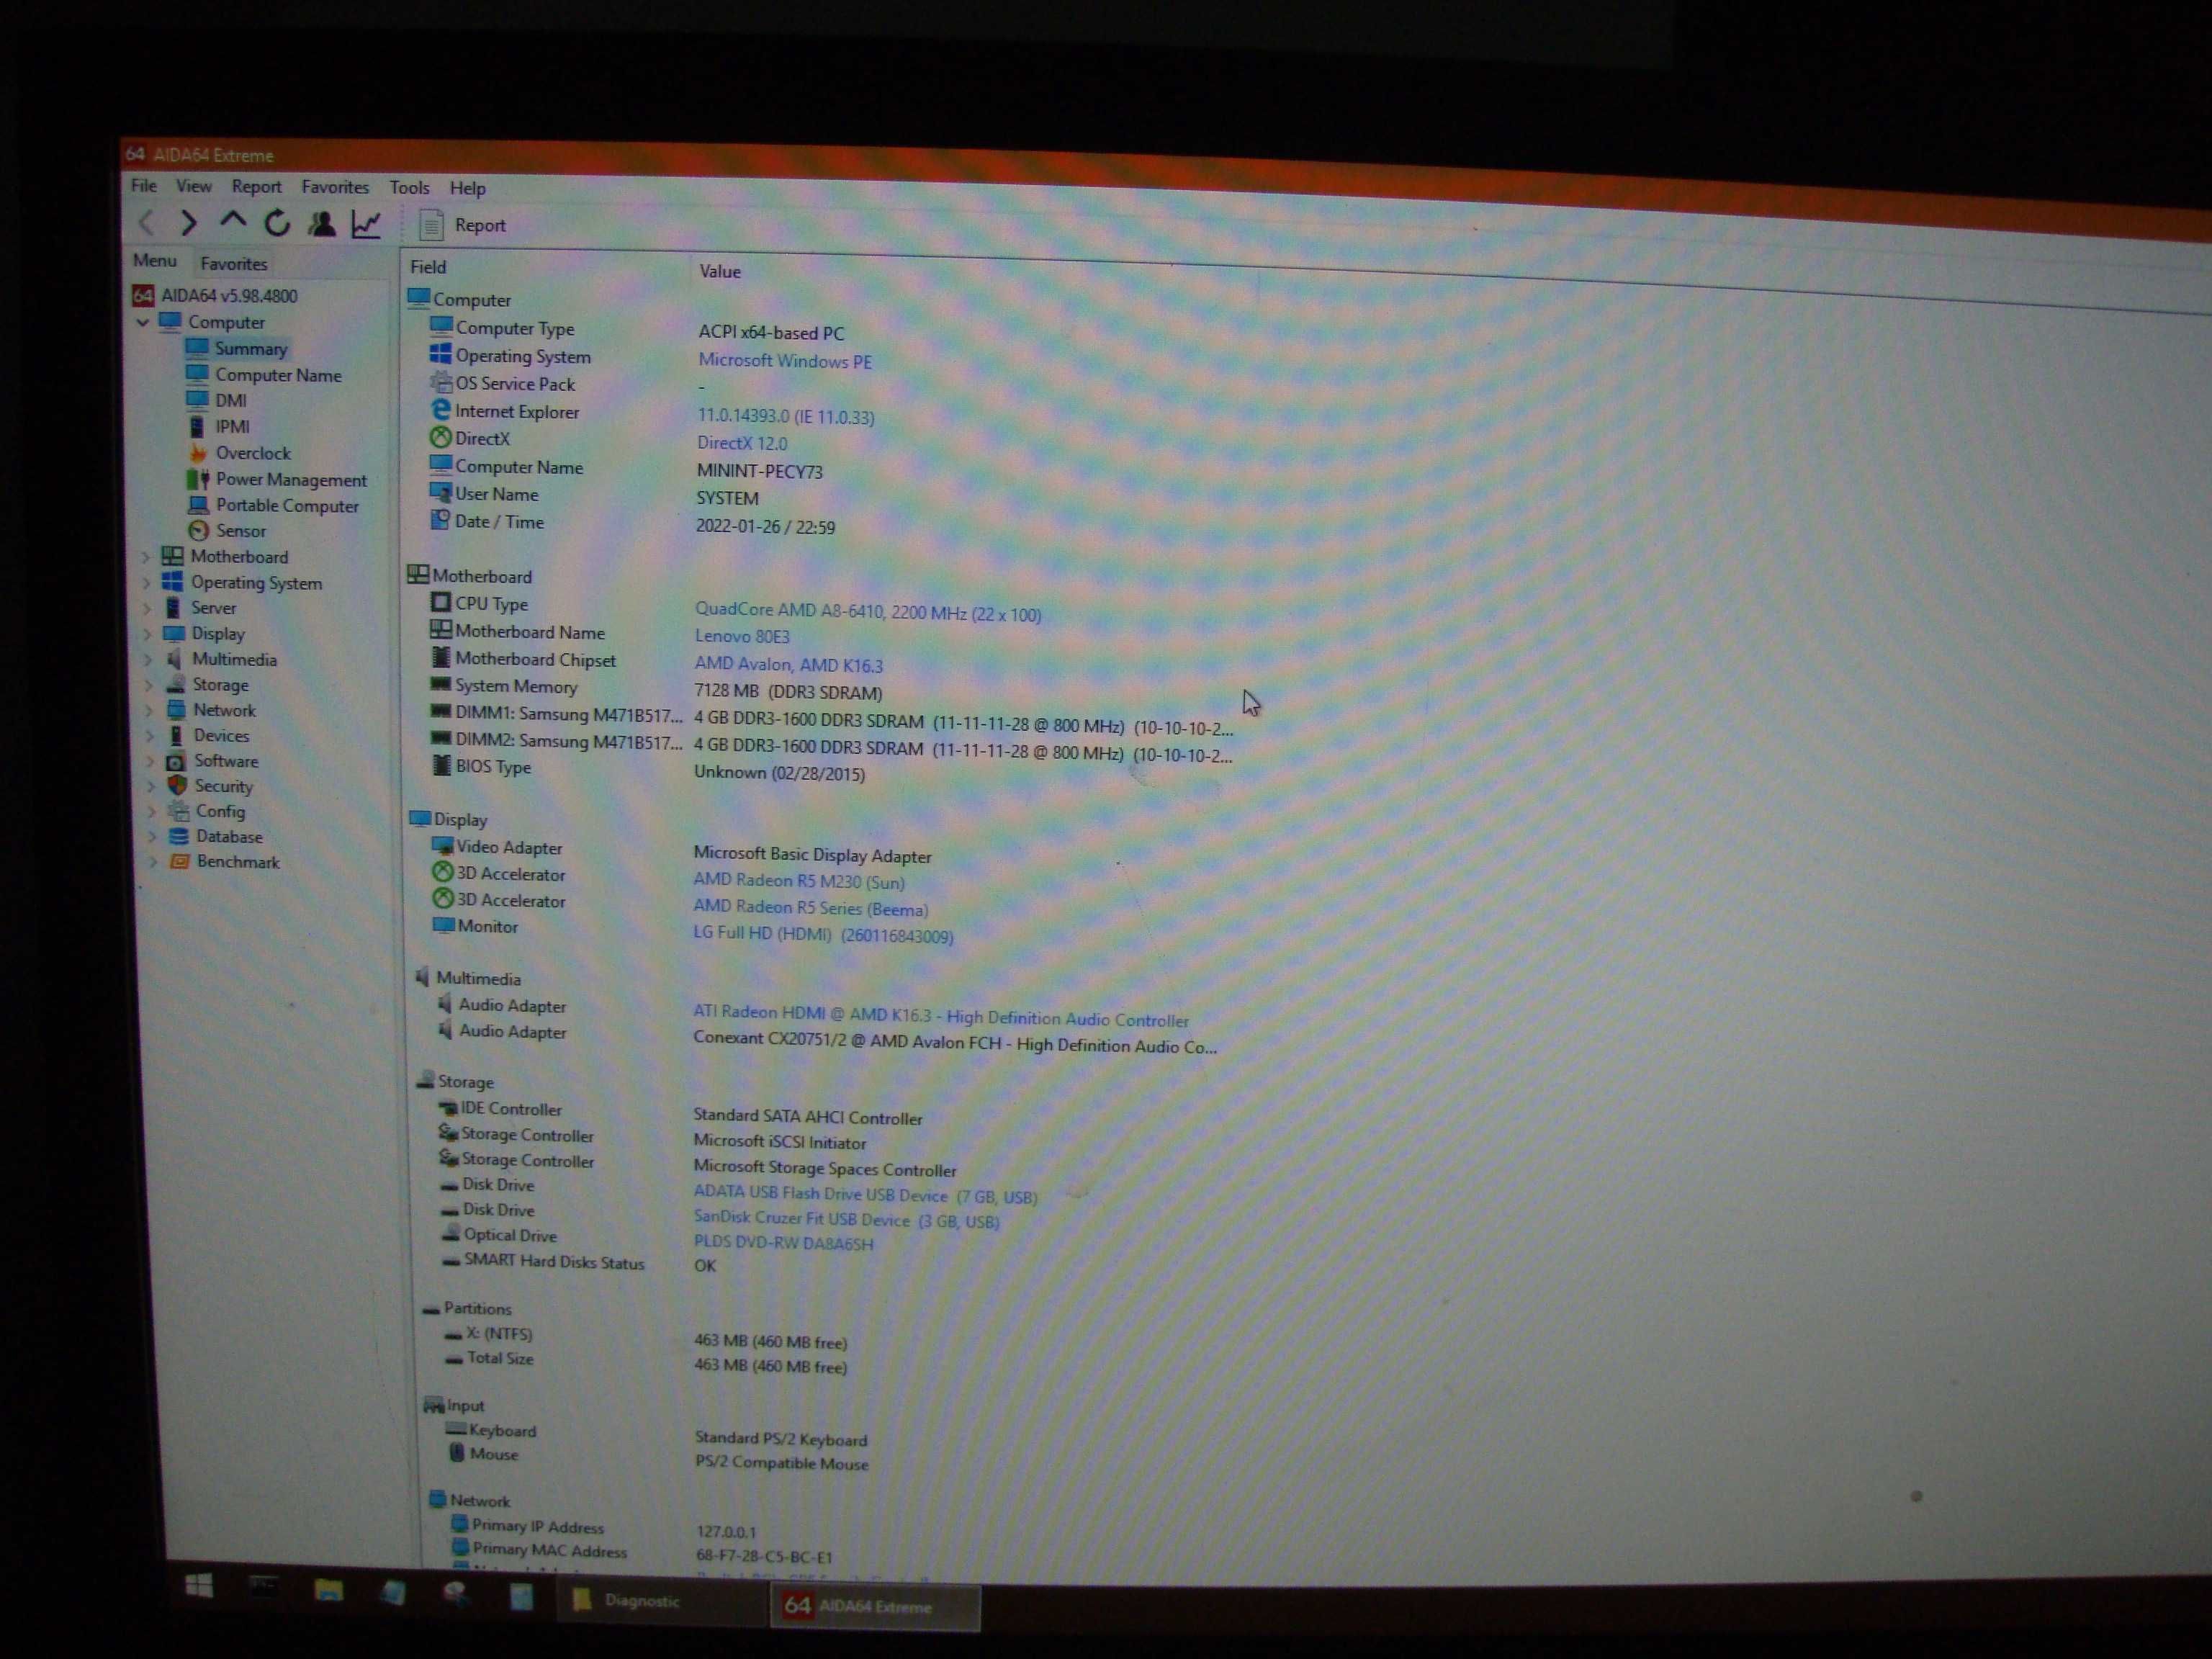Click the Display icon in left panel

coord(207,633)
